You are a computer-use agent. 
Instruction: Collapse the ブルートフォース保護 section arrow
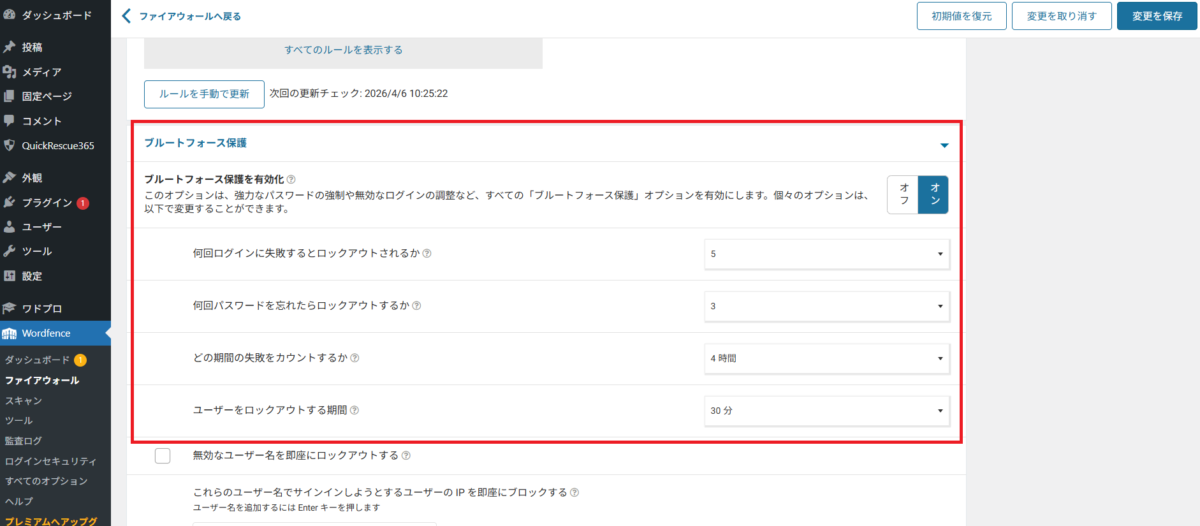pyautogui.click(x=943, y=145)
